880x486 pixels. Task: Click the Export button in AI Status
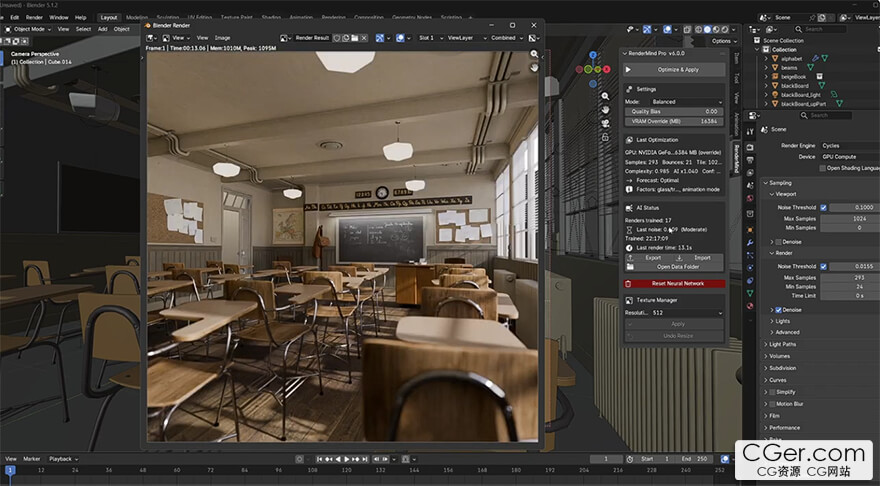pos(649,258)
